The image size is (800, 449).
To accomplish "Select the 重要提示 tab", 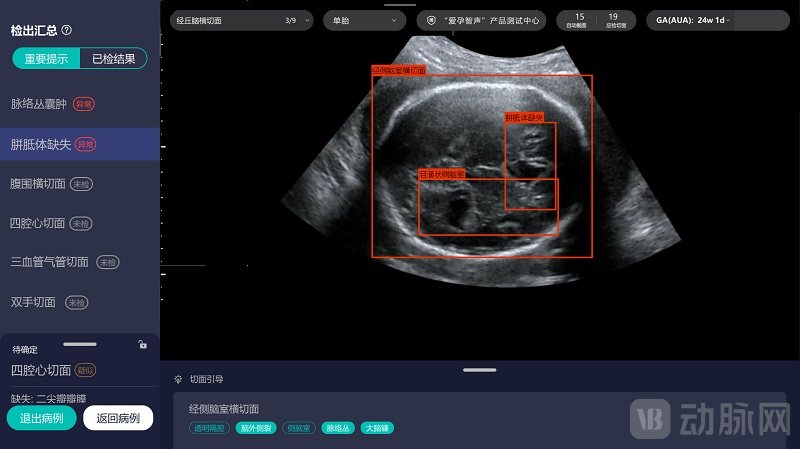I will click(x=46, y=59).
